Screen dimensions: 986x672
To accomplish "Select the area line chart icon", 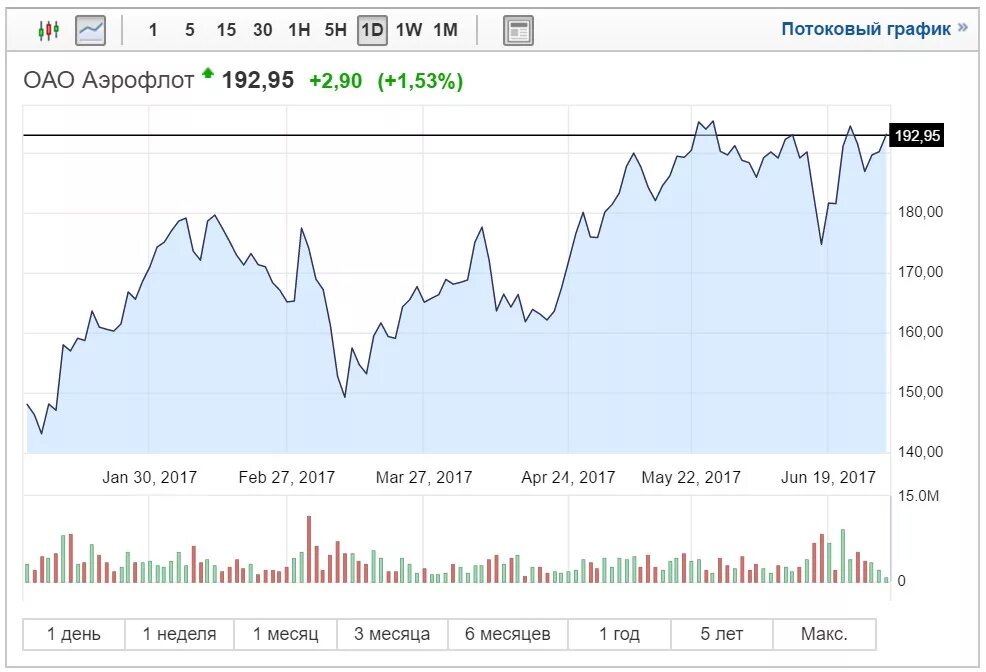I will tap(91, 30).
